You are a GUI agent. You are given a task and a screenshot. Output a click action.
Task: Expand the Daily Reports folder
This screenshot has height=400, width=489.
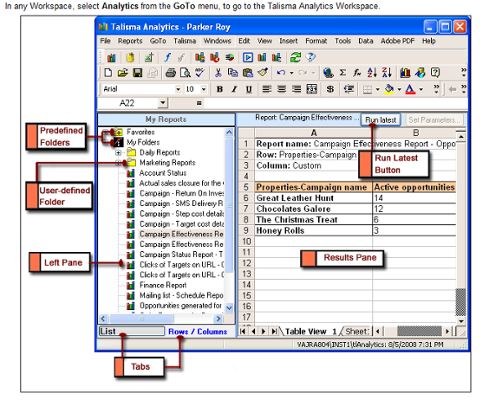pyautogui.click(x=118, y=153)
